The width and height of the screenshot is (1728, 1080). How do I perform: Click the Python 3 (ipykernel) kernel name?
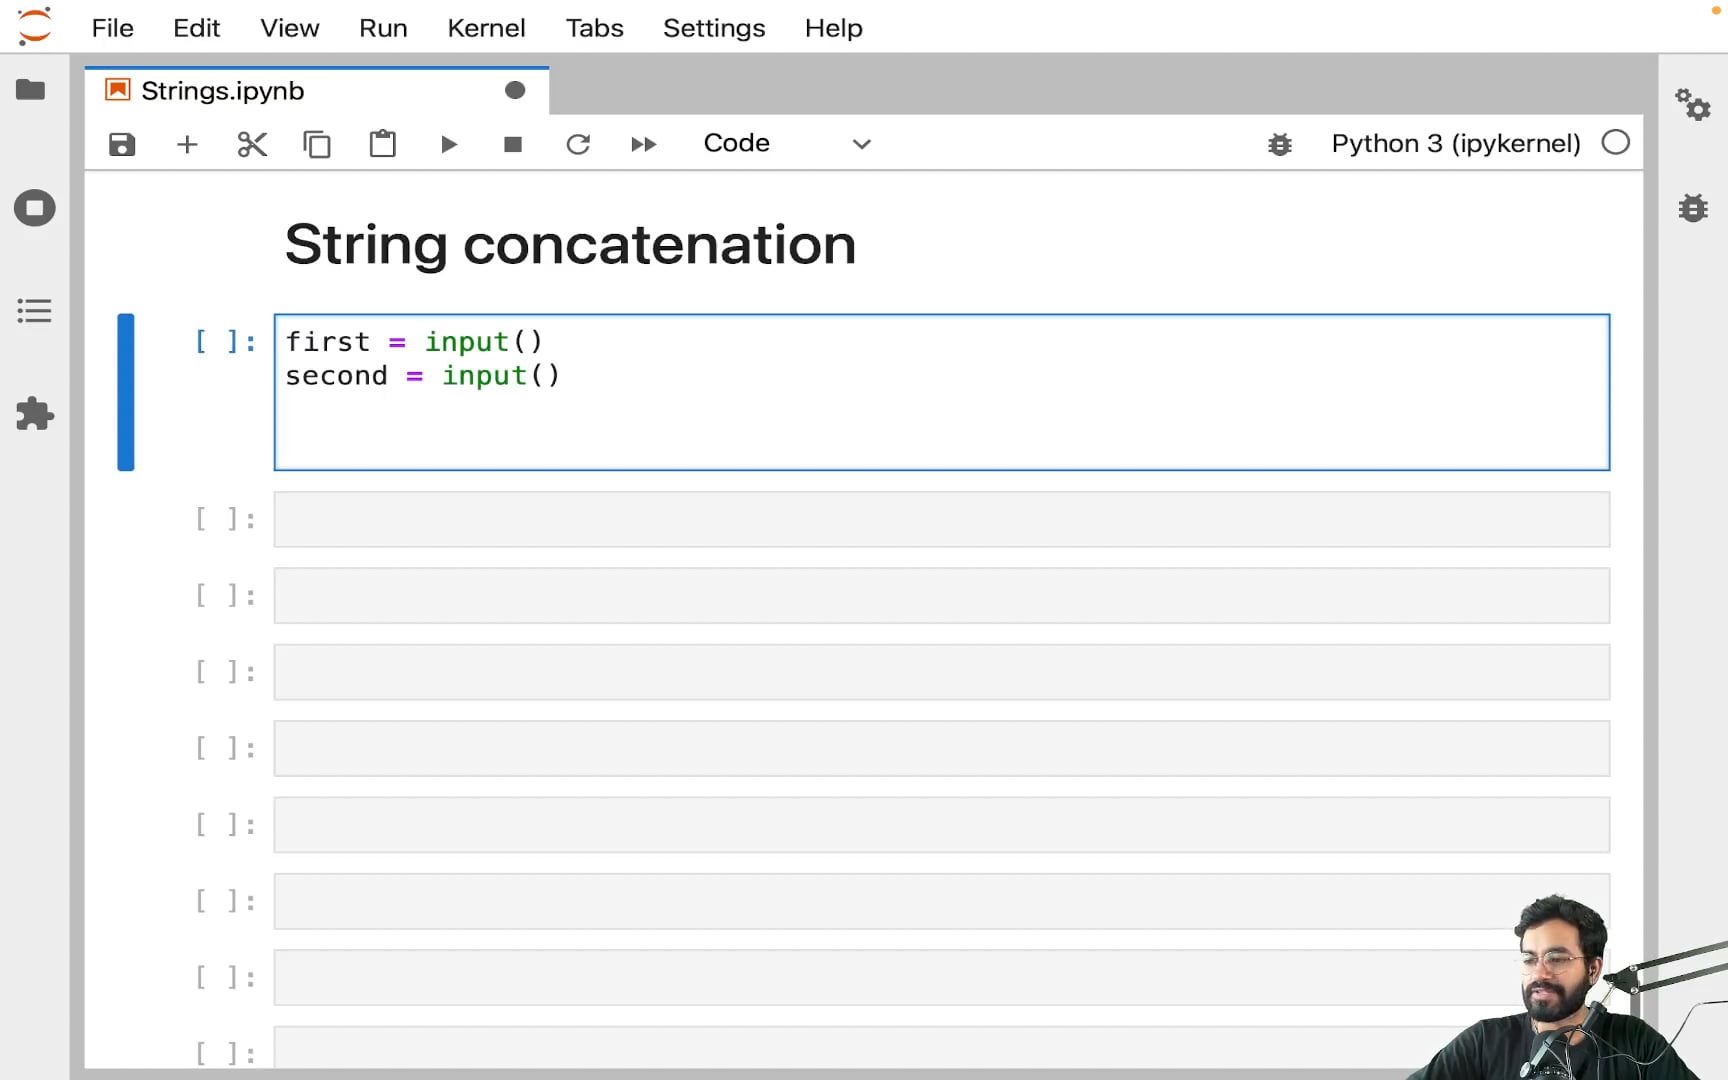(x=1455, y=144)
